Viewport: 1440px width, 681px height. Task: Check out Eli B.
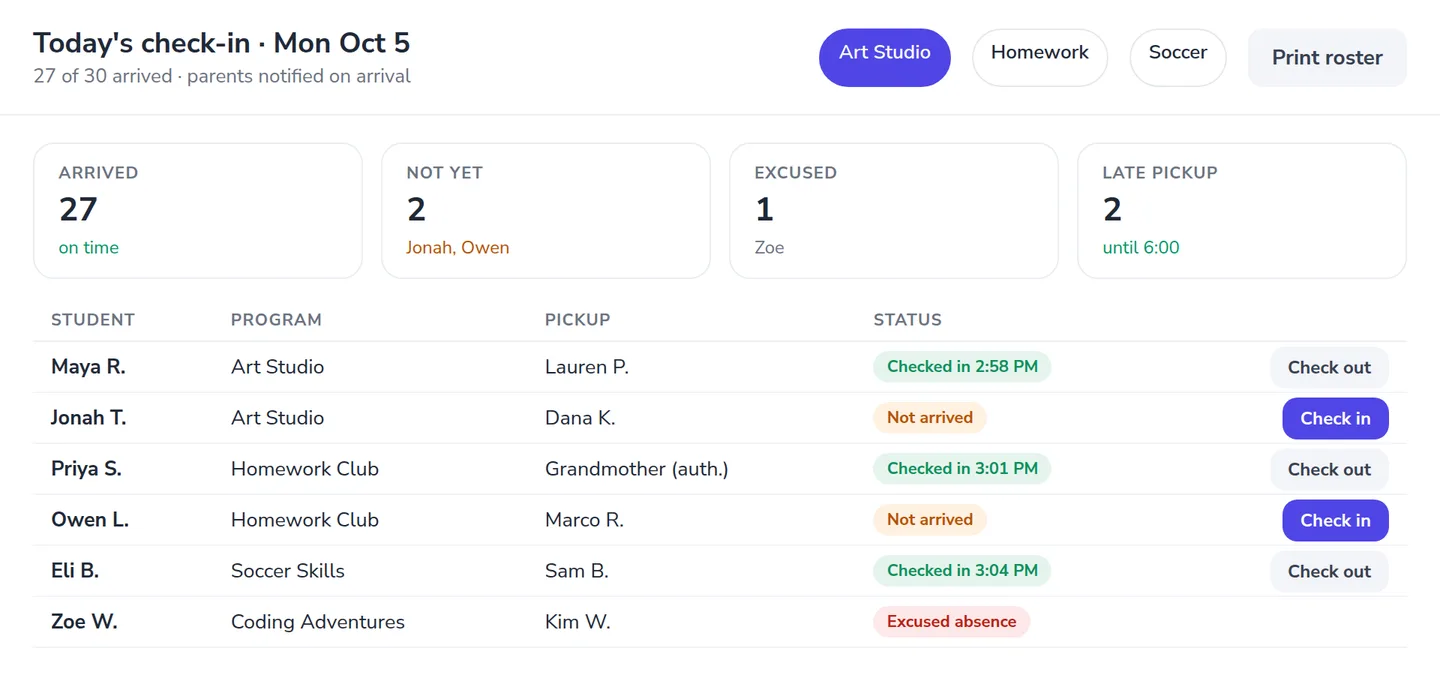click(1329, 571)
